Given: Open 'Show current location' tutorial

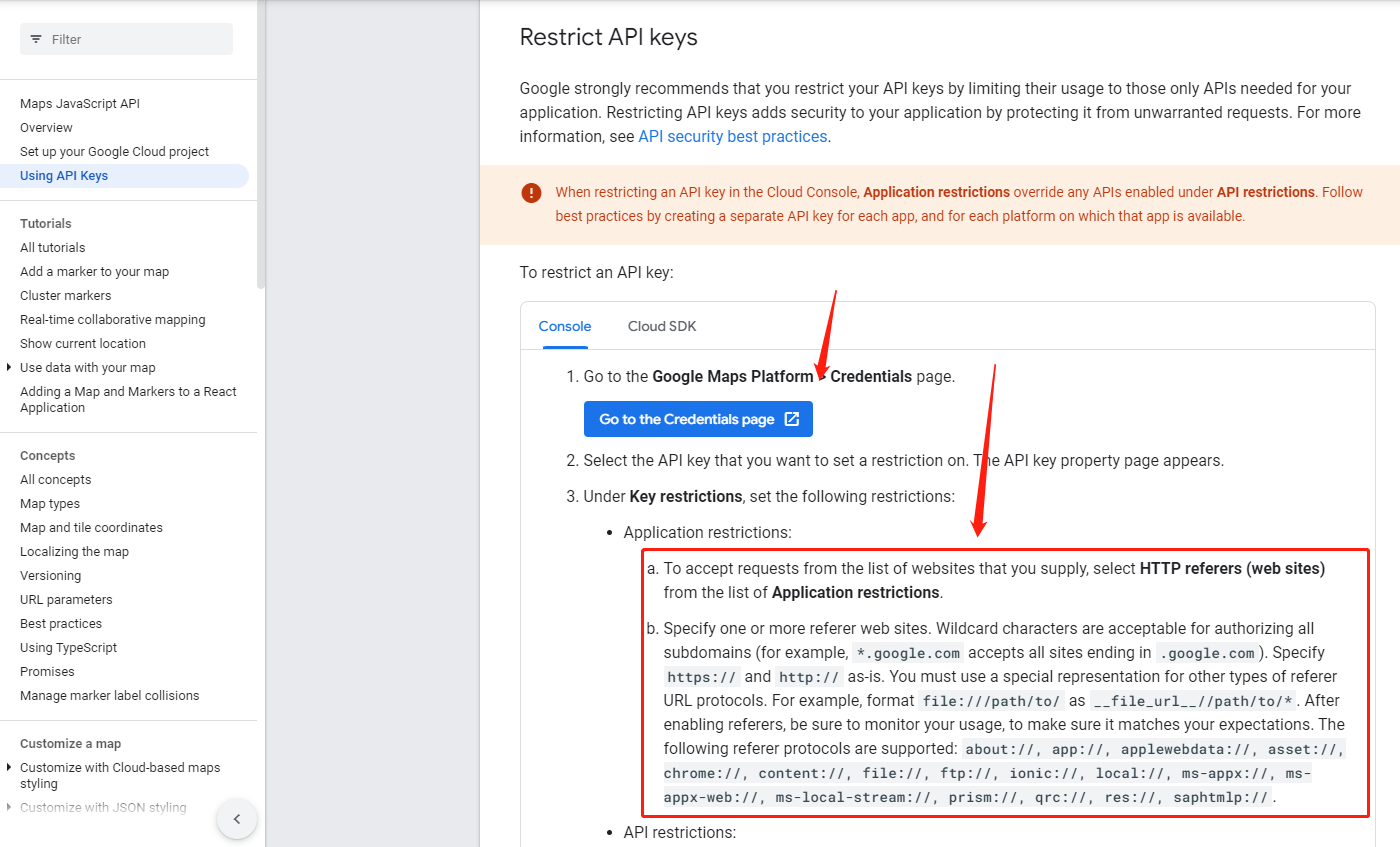Looking at the screenshot, I should (83, 343).
